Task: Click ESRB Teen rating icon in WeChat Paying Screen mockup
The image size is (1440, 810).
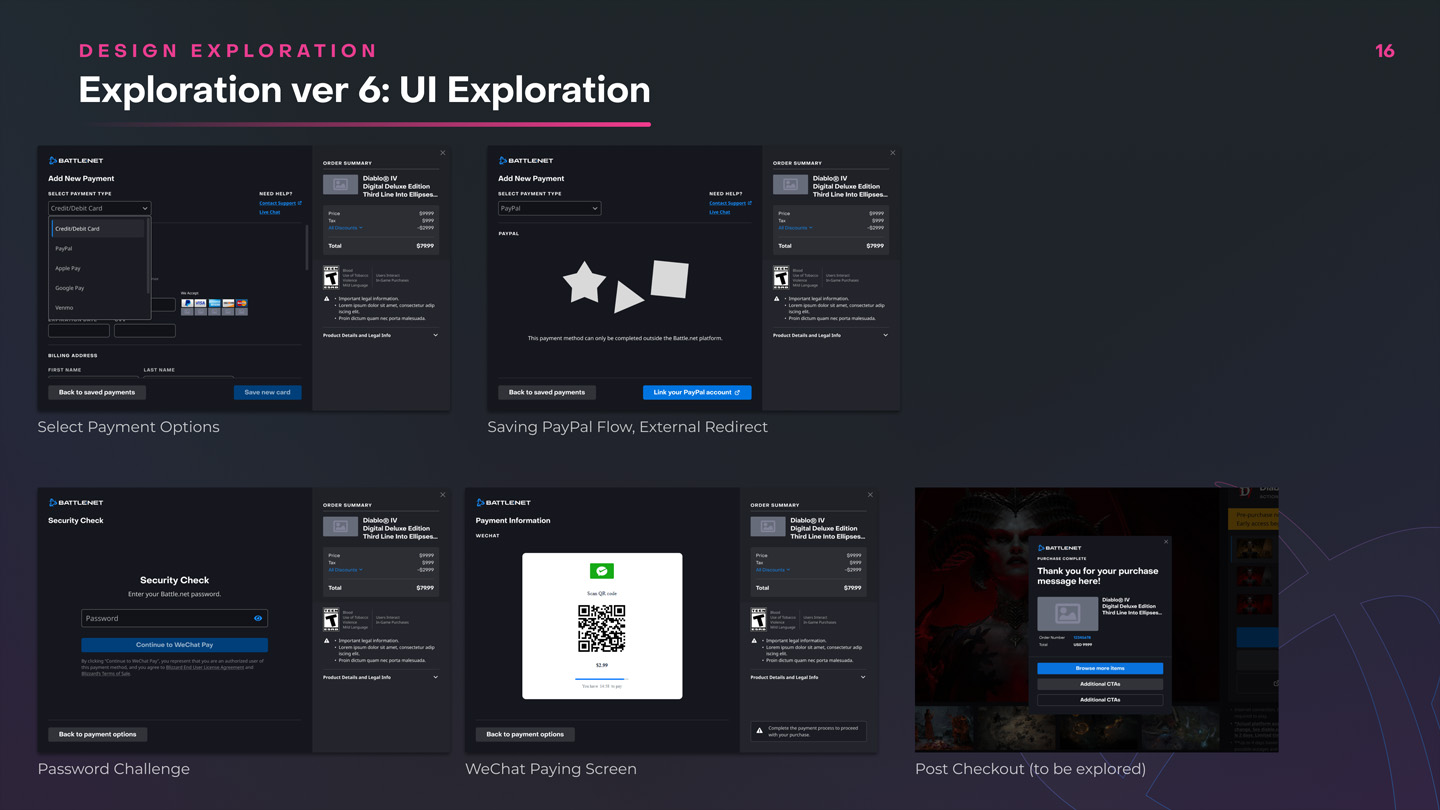Action: tap(758, 620)
